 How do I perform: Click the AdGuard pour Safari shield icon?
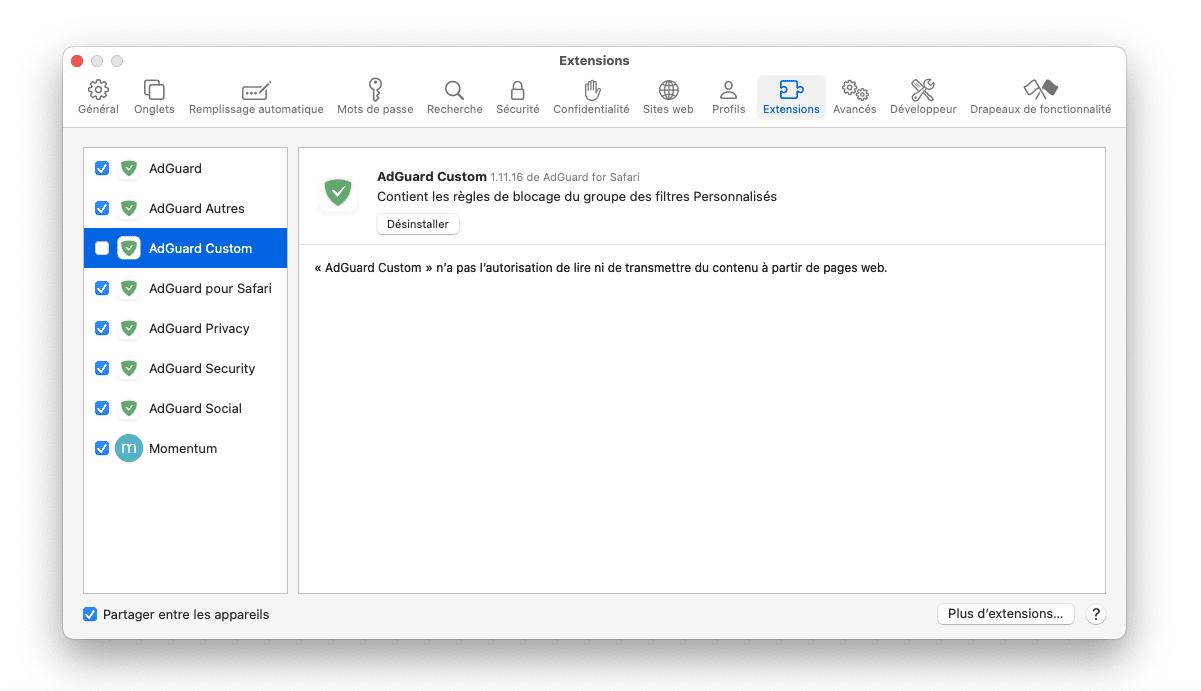click(x=129, y=288)
